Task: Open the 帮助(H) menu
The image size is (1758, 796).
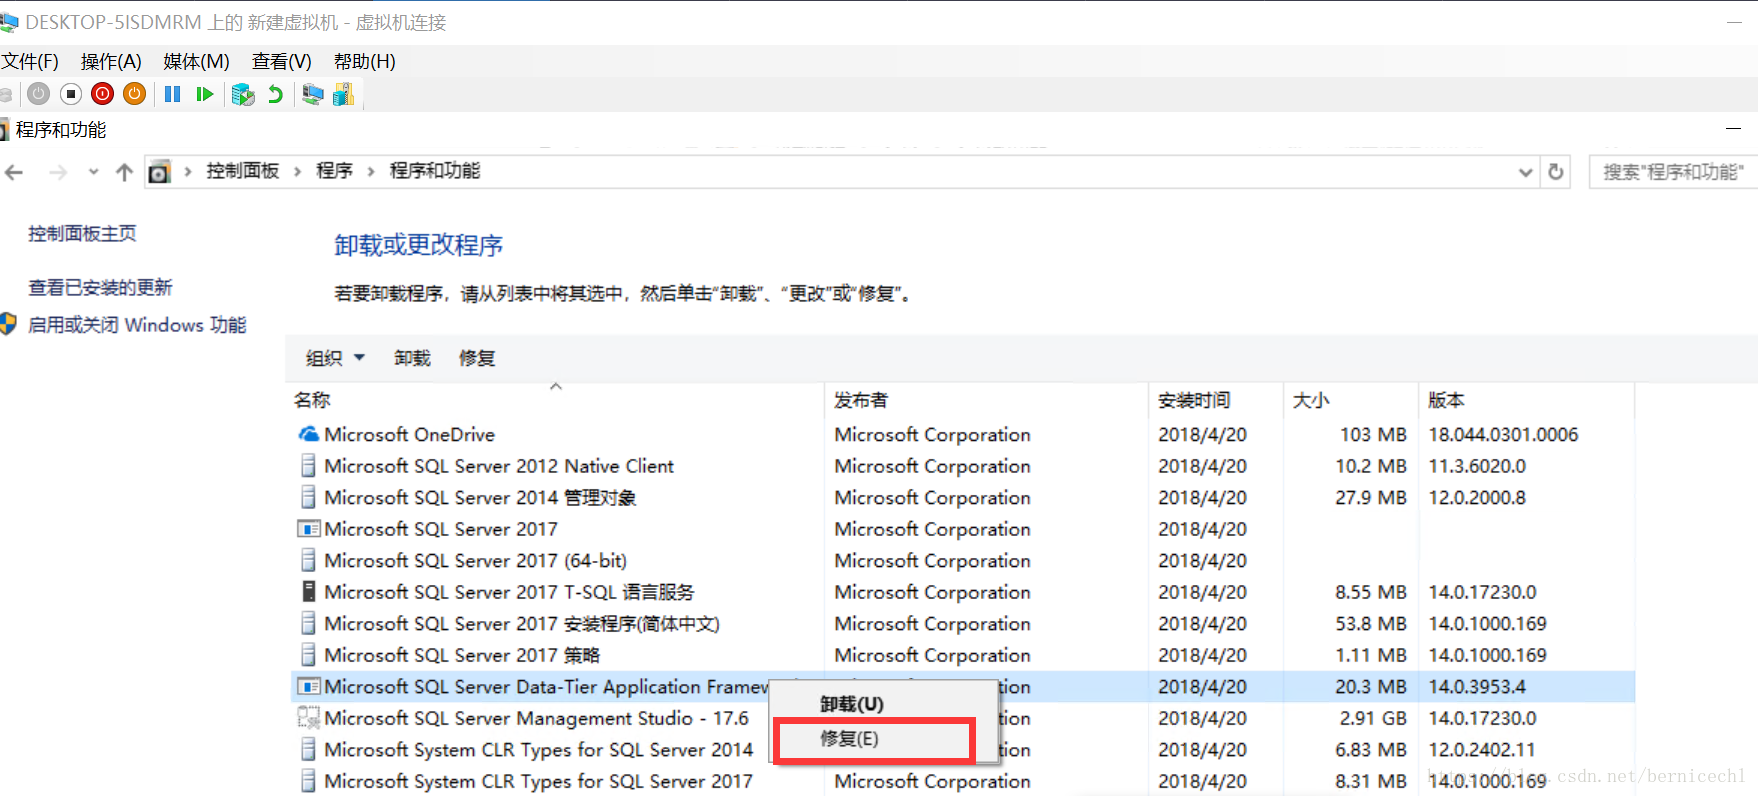Action: click(365, 62)
